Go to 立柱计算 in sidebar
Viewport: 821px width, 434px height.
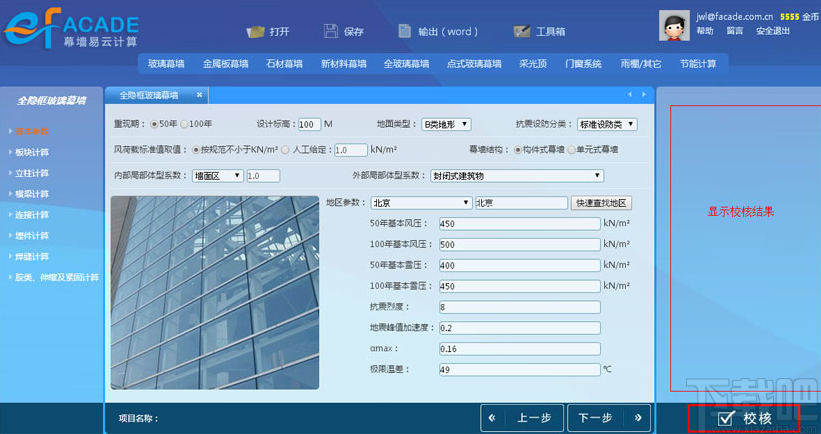[x=31, y=173]
